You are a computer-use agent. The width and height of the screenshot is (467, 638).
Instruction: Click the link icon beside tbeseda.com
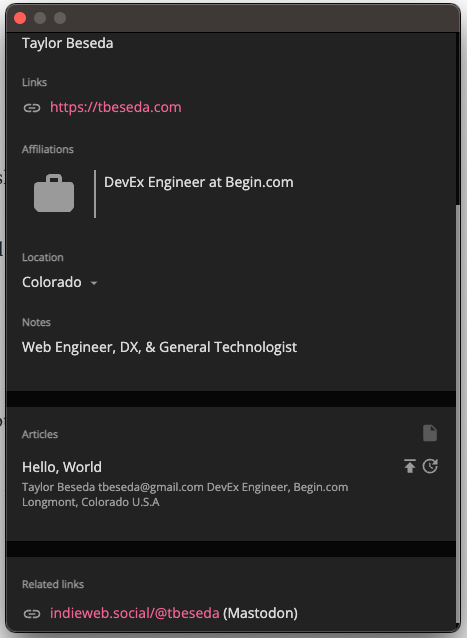(32, 108)
